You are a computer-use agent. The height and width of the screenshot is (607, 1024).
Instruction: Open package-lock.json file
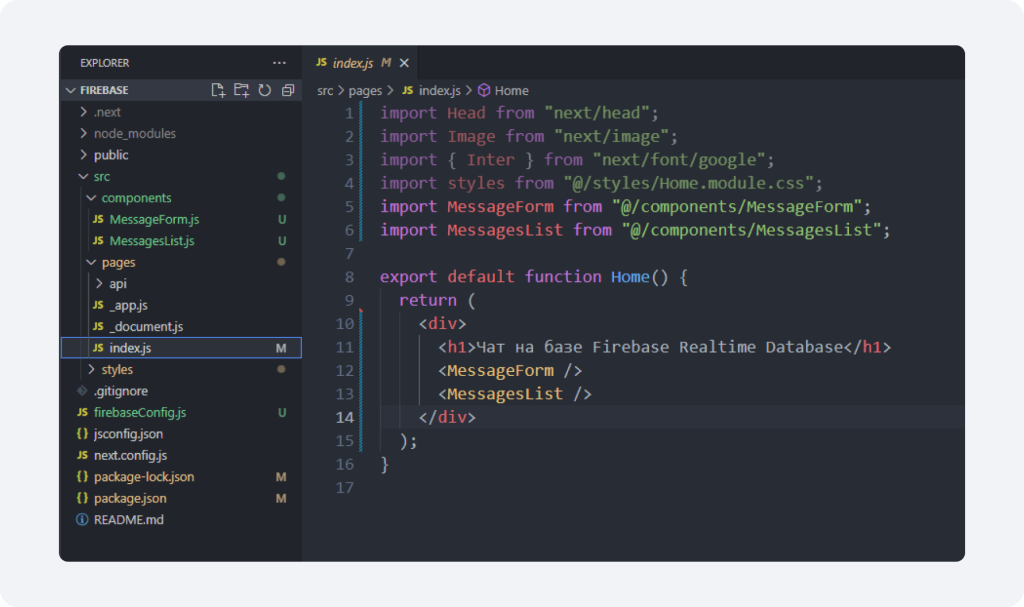pos(144,477)
